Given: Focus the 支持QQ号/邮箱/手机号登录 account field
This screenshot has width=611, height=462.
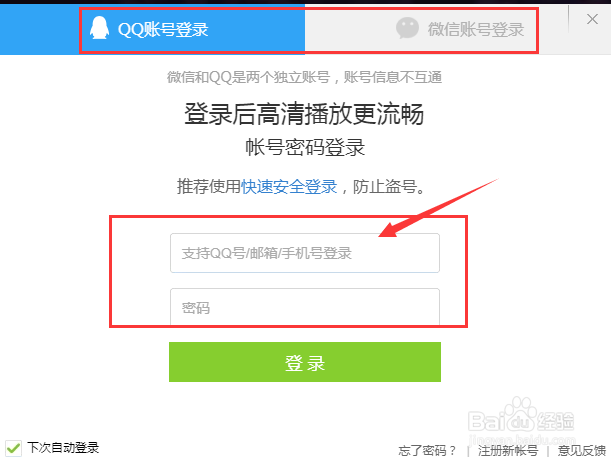Looking at the screenshot, I should pos(305,253).
